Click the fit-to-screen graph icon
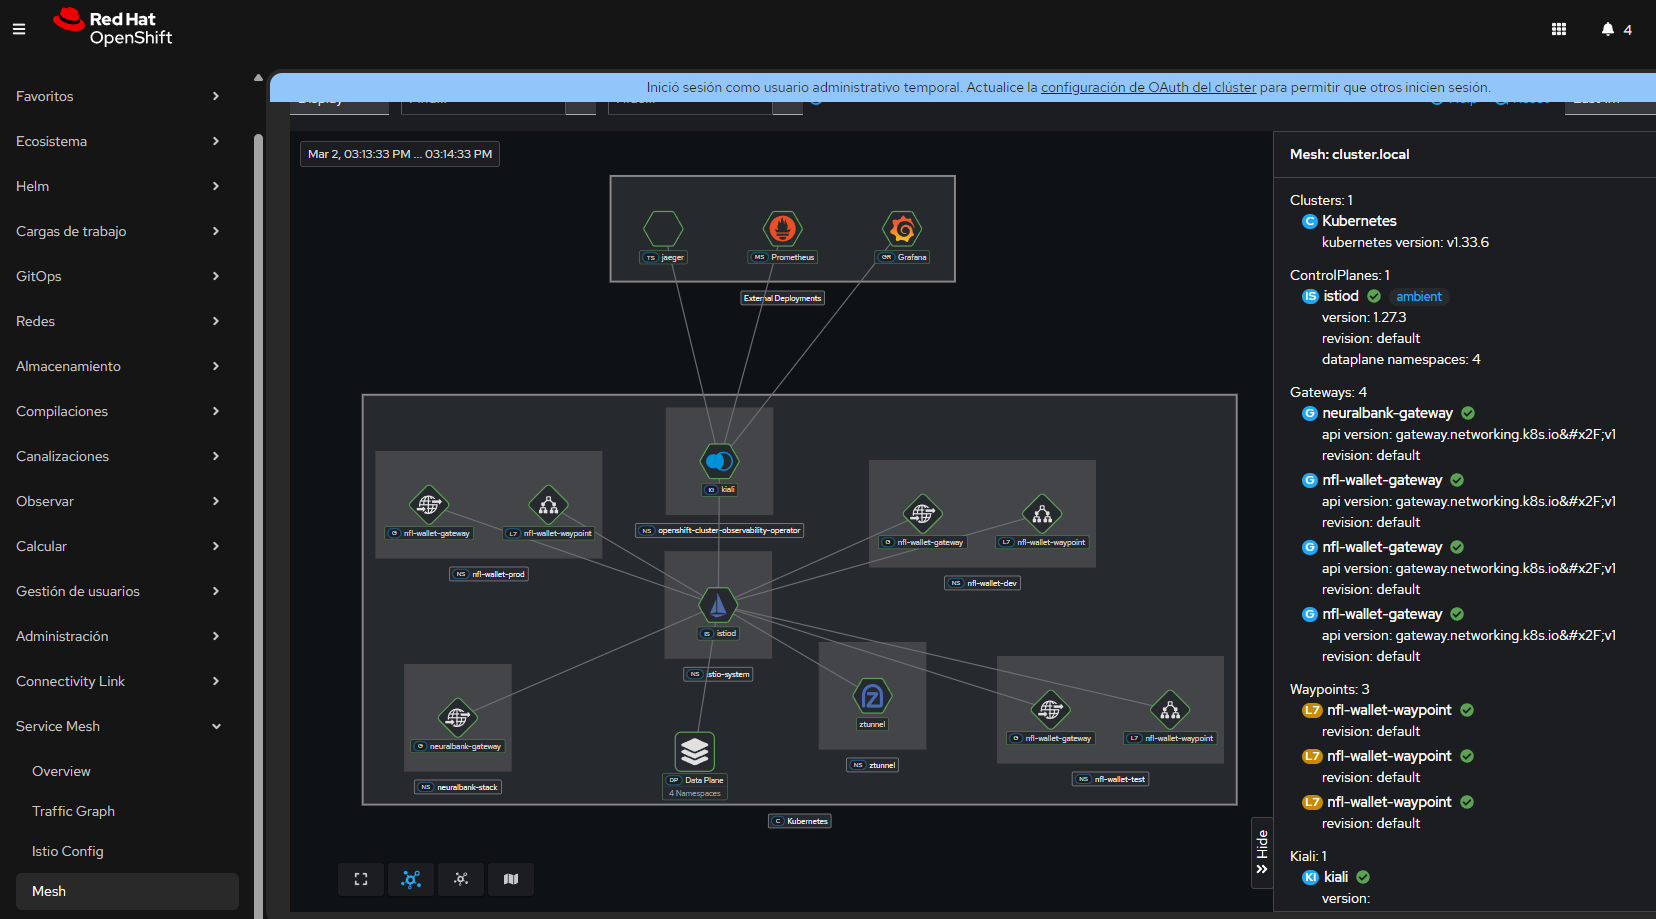The image size is (1656, 919). coord(361,879)
